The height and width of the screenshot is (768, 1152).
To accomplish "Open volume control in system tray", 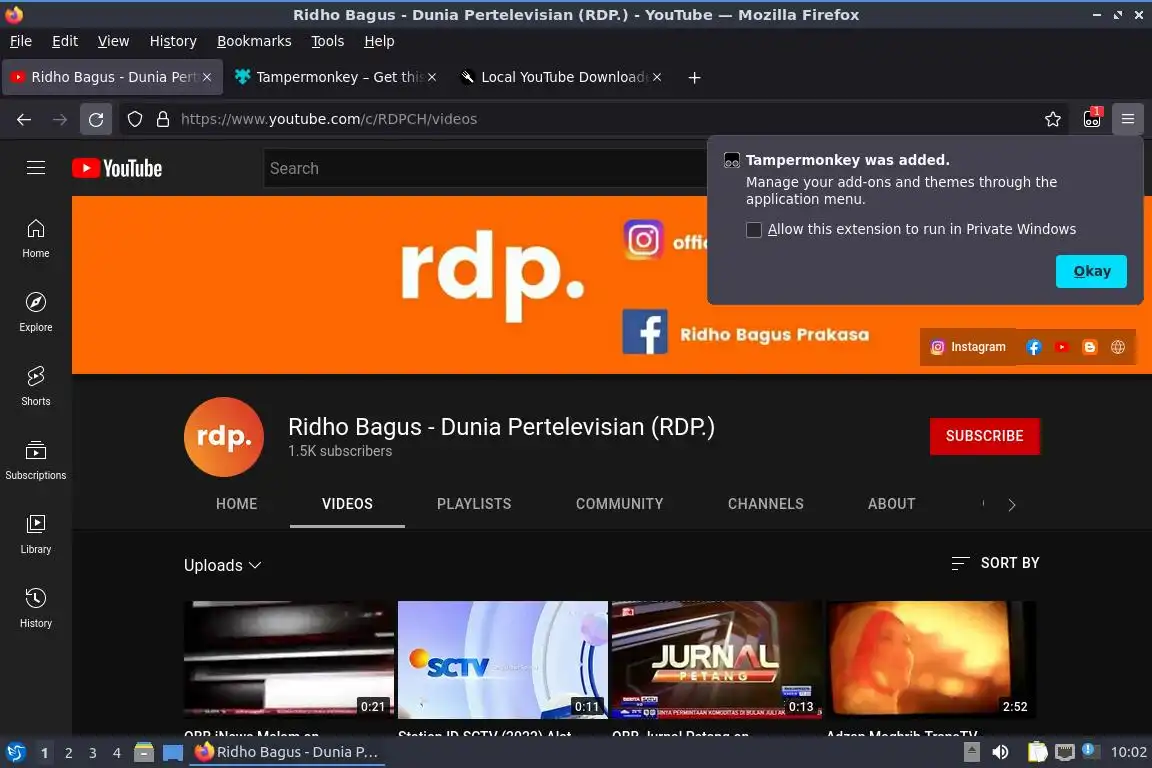I will [1000, 752].
